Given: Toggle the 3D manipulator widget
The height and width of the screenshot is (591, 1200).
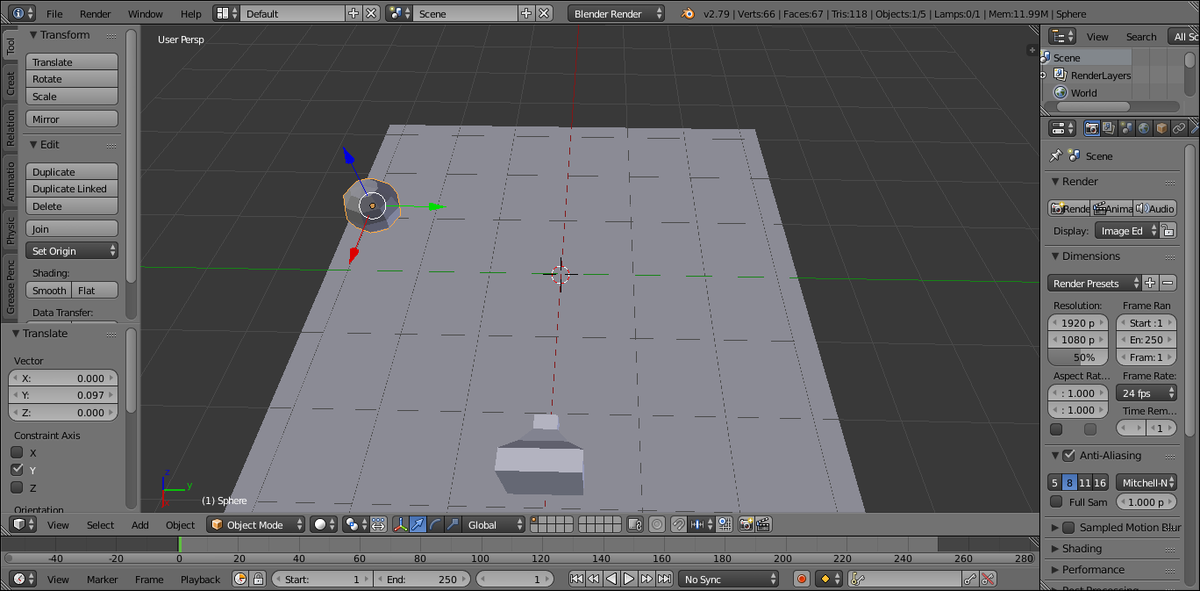Looking at the screenshot, I should [400, 524].
